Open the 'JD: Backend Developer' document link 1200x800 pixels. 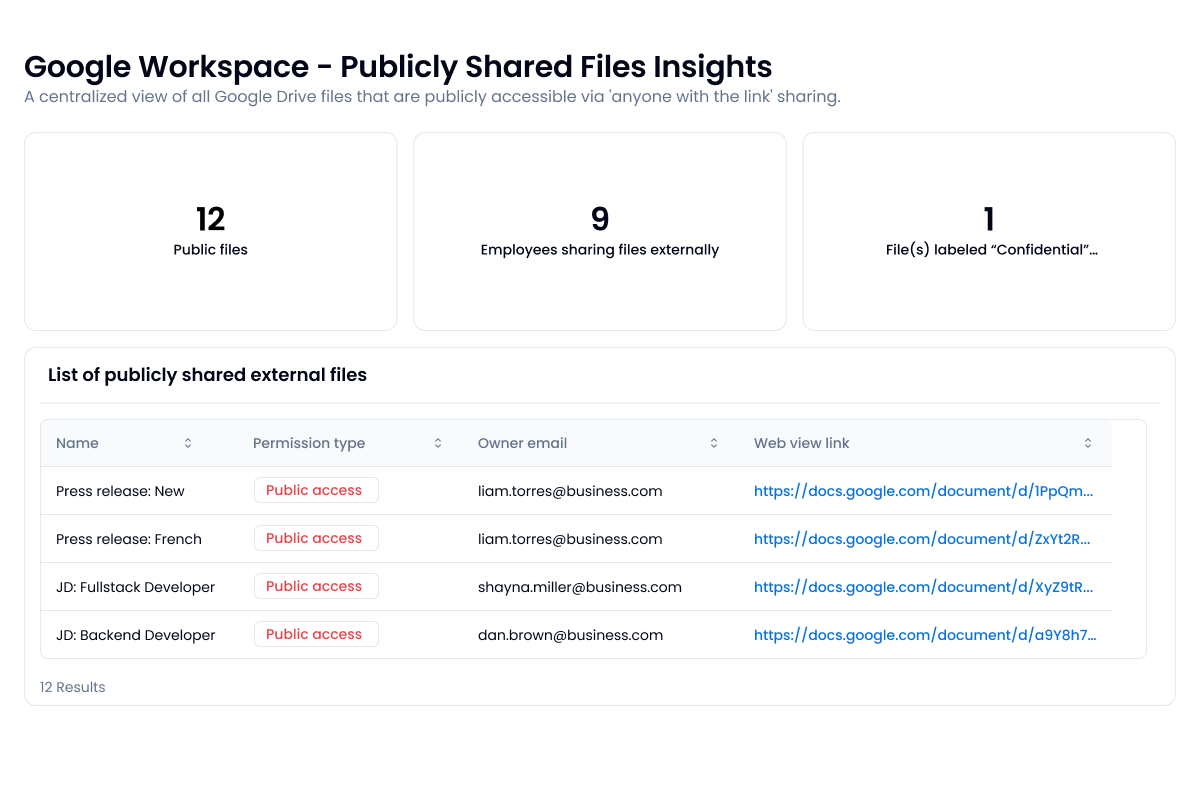tap(924, 634)
